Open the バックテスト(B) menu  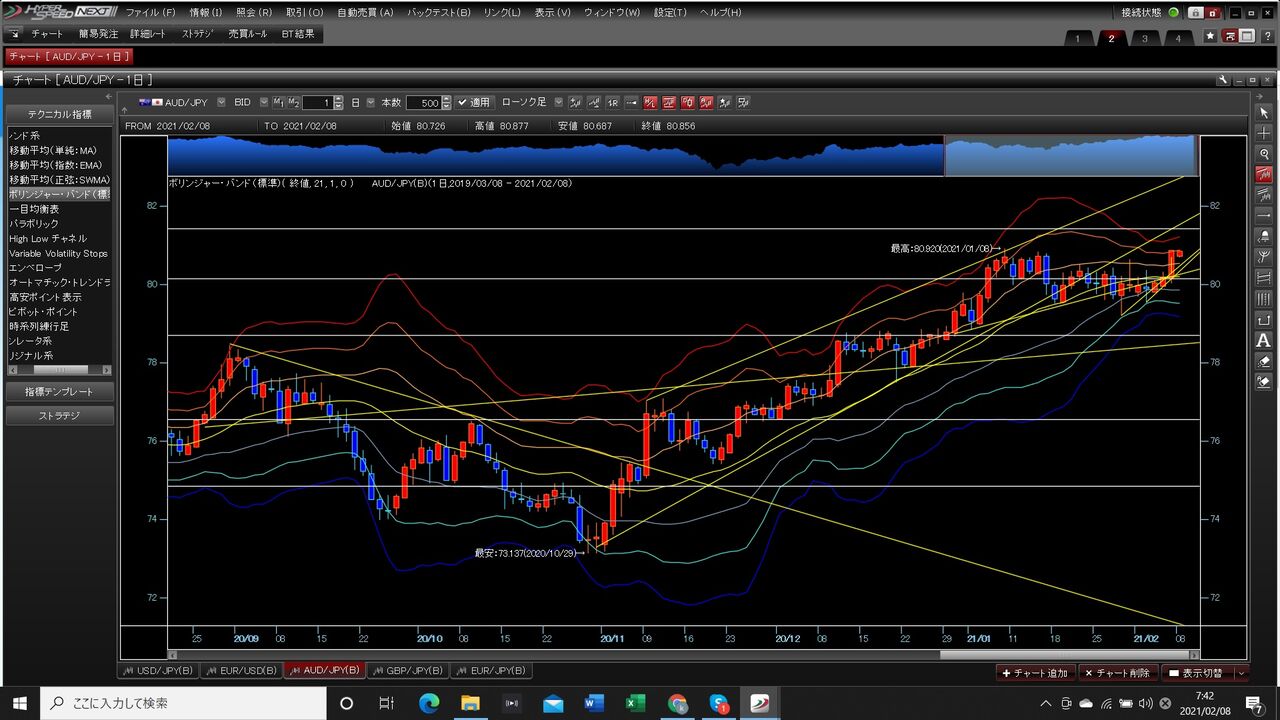click(x=438, y=13)
